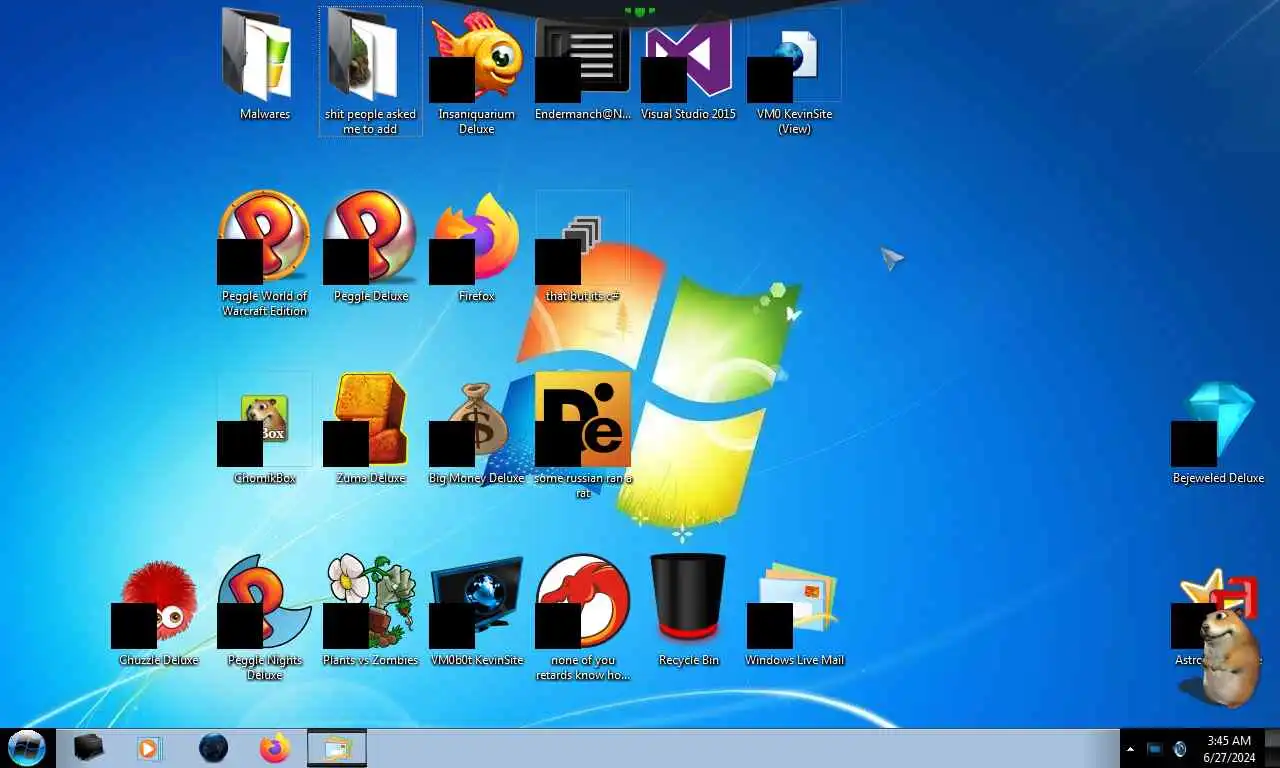Show hidden icons in the system tray
The width and height of the screenshot is (1280, 768).
(x=1131, y=749)
